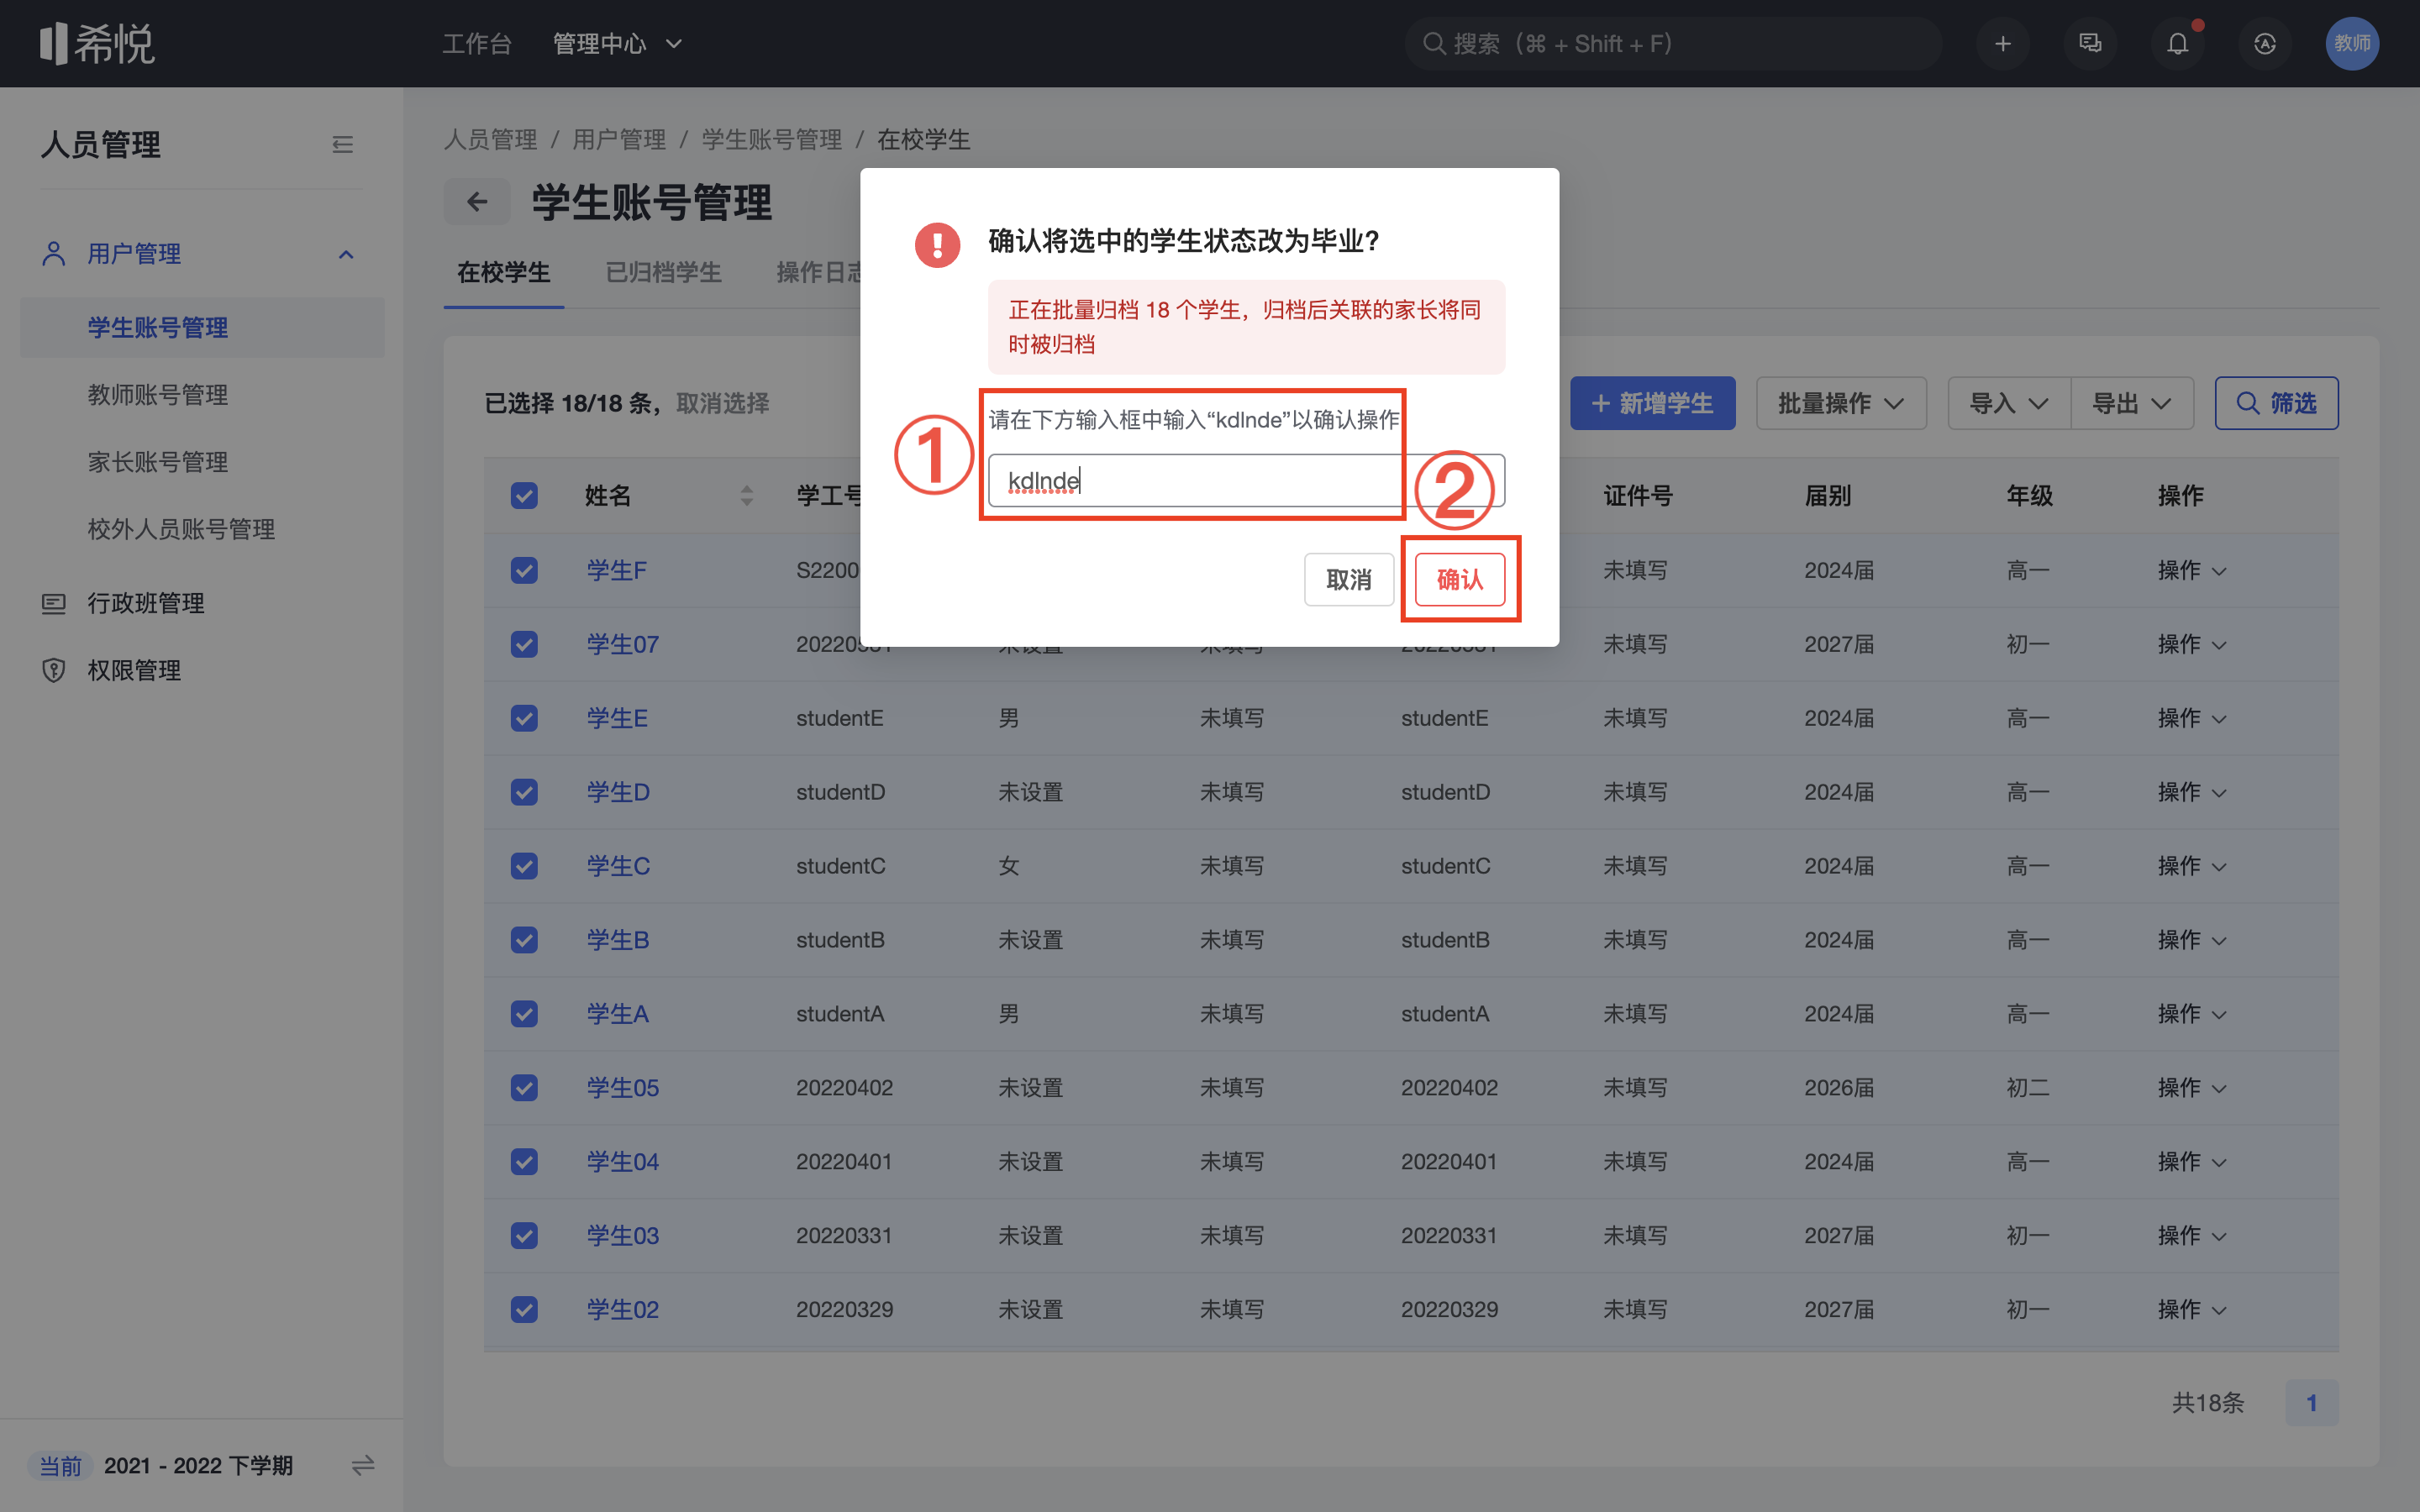Click the circular A icon in top bar

(2265, 44)
